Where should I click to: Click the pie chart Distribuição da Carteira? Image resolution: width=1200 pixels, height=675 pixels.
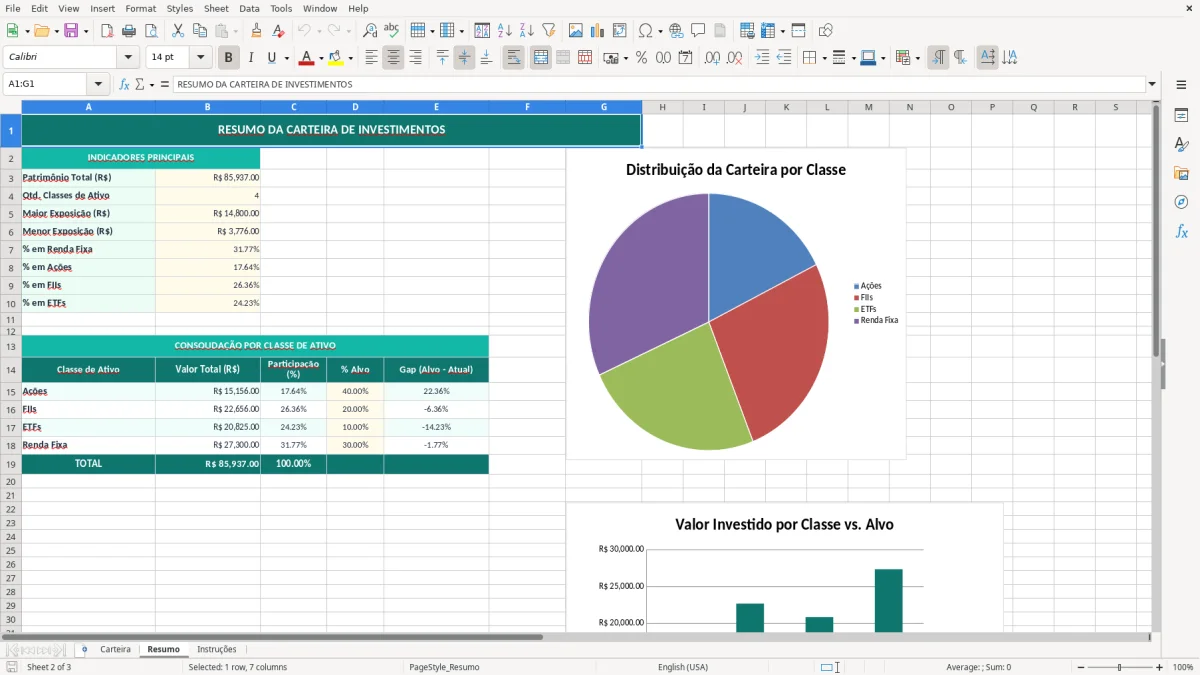click(709, 322)
